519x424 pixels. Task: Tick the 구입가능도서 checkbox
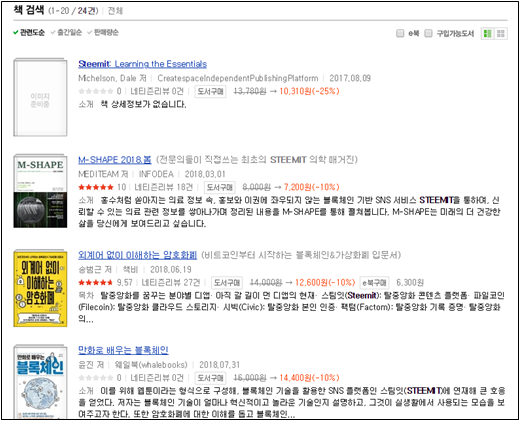point(428,33)
